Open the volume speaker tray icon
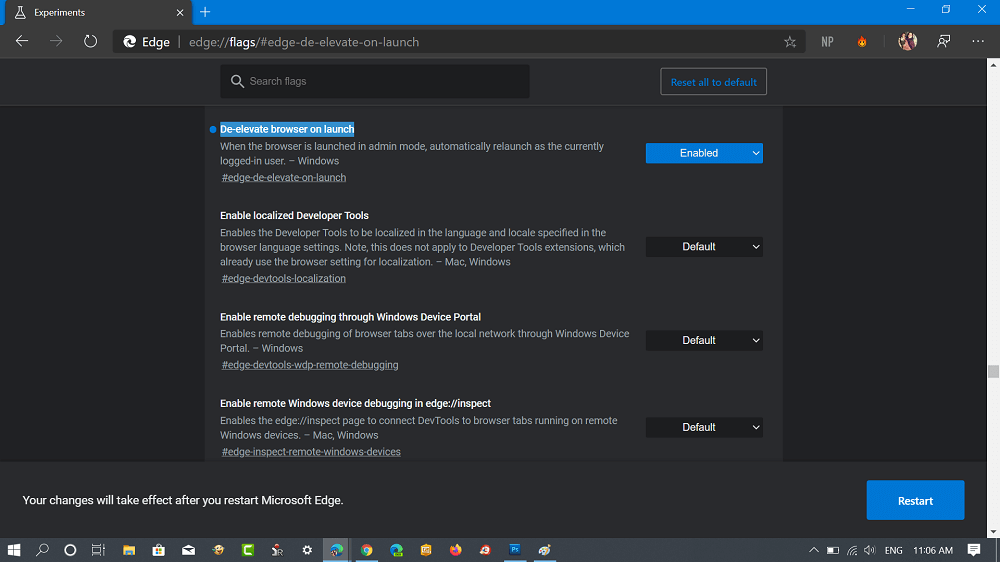1000x562 pixels. [x=870, y=550]
